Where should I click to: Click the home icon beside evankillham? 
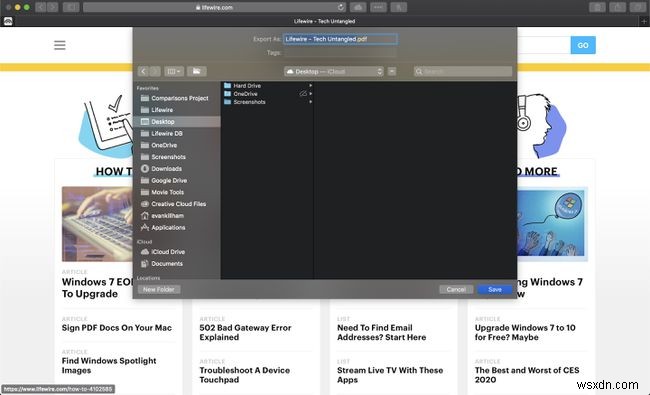click(x=145, y=216)
